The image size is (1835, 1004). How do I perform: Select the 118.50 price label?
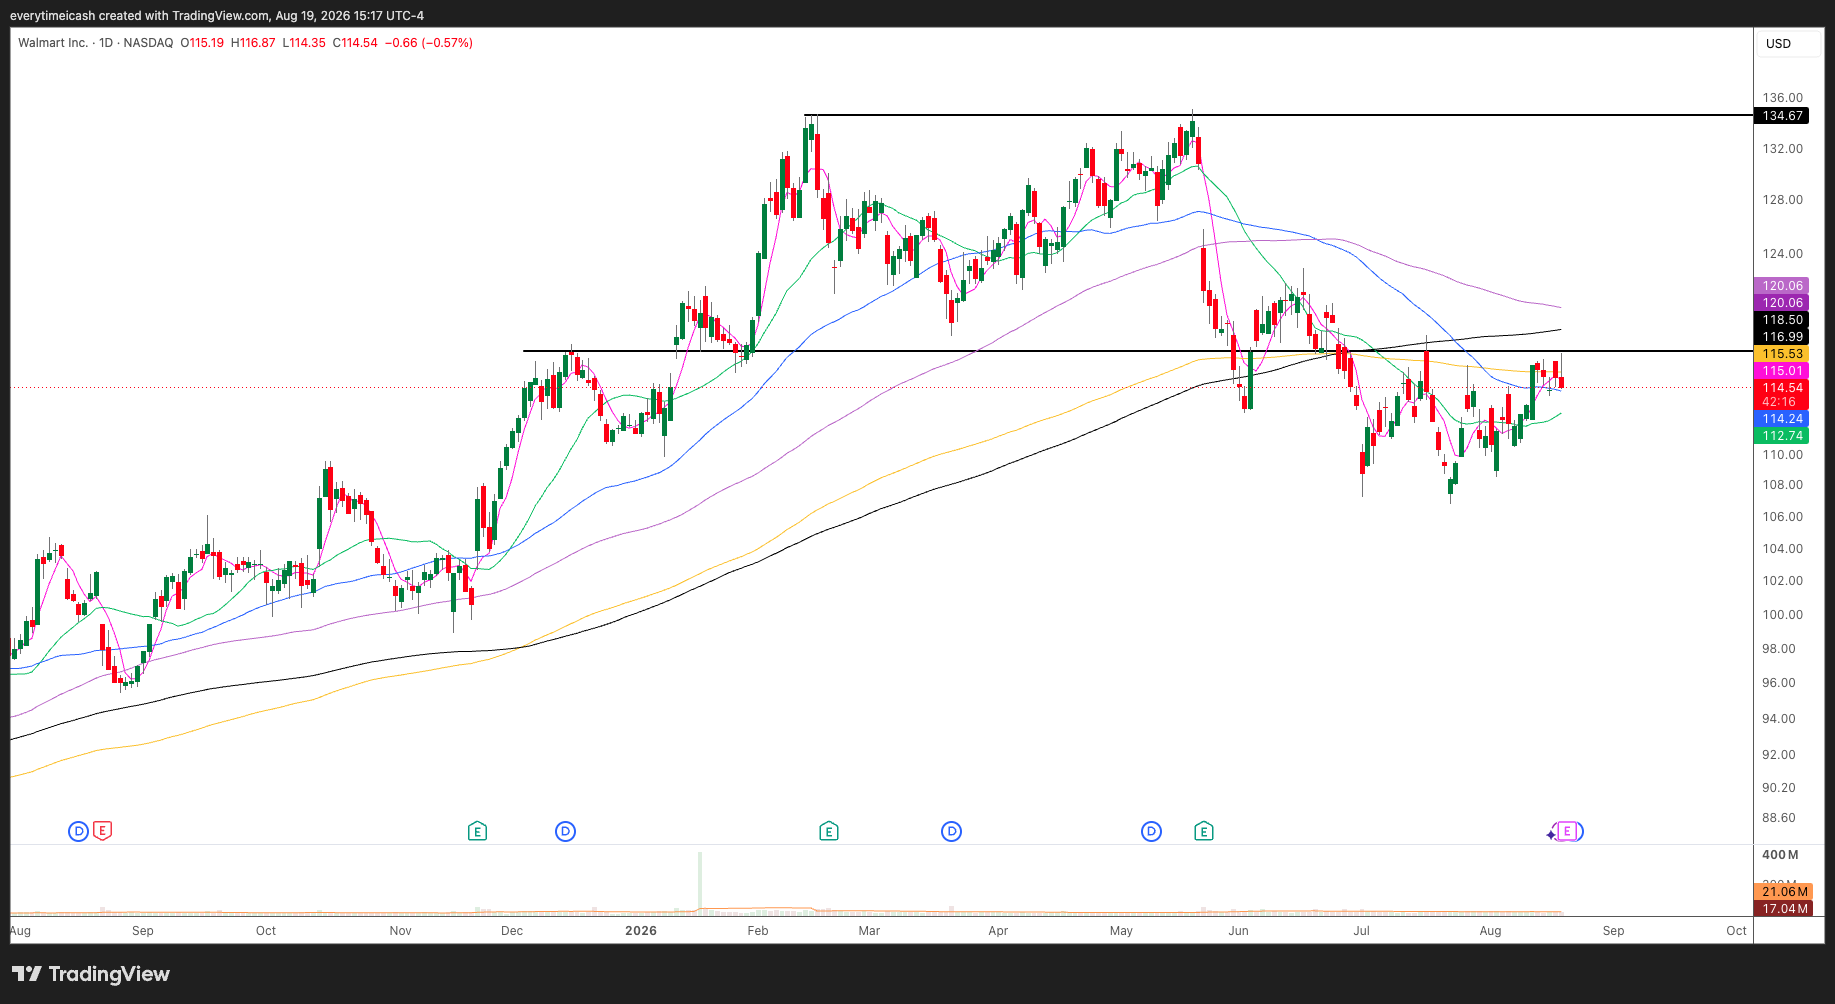pyautogui.click(x=1783, y=320)
